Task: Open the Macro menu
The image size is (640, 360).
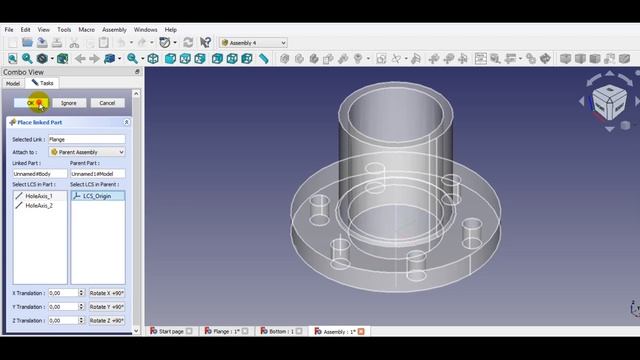Action: 87,30
